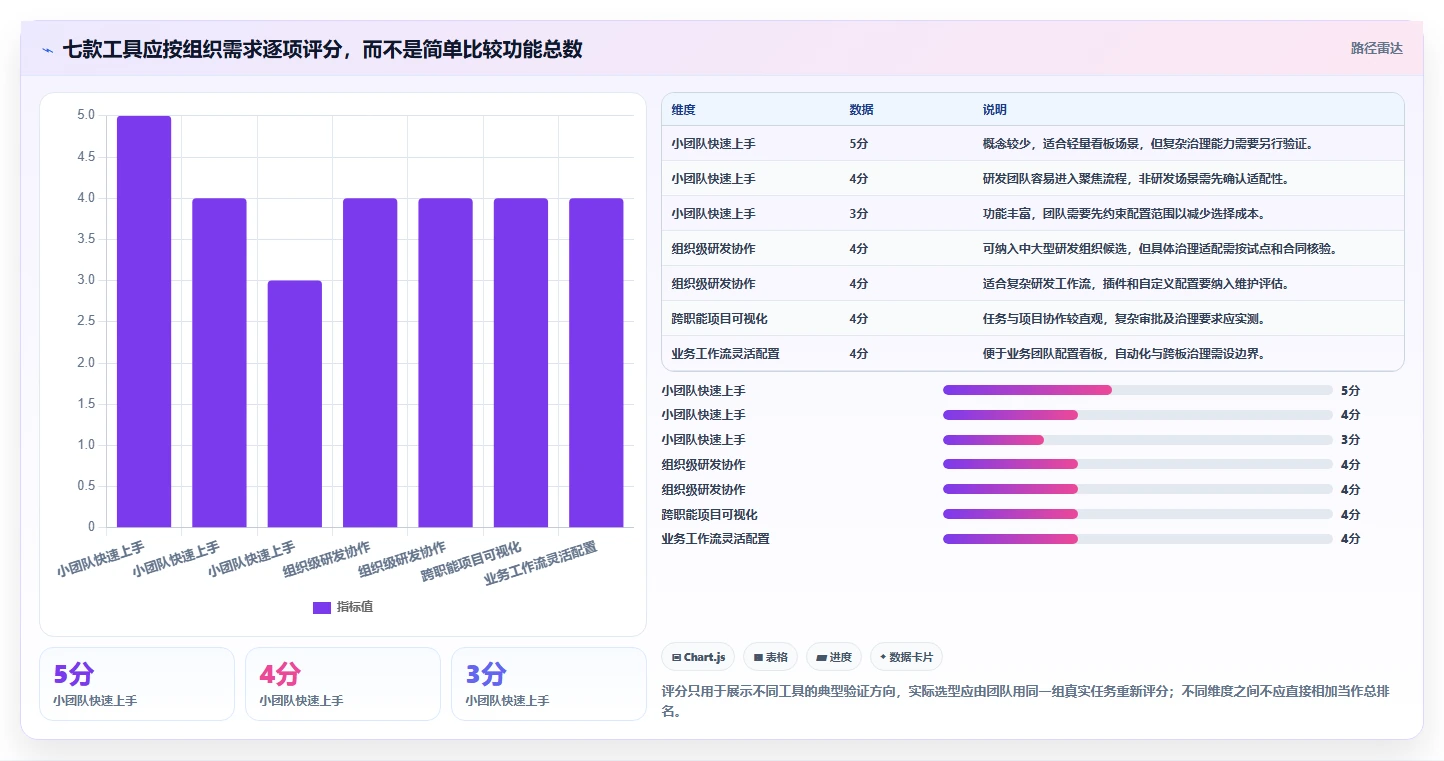The width and height of the screenshot is (1444, 761).
Task: Click the 跨职能项目可视化 bar in the chart
Action: point(521,363)
